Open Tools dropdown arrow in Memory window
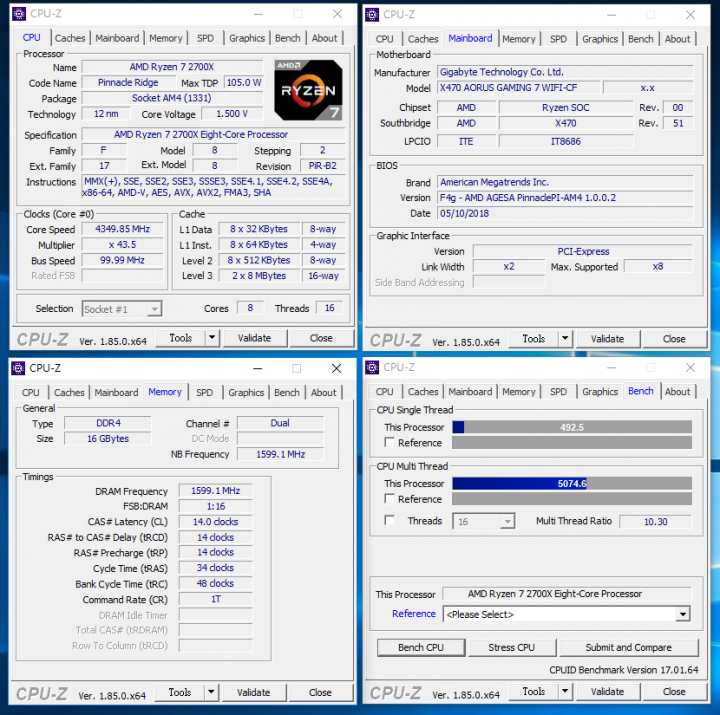720x715 pixels. pyautogui.click(x=211, y=692)
